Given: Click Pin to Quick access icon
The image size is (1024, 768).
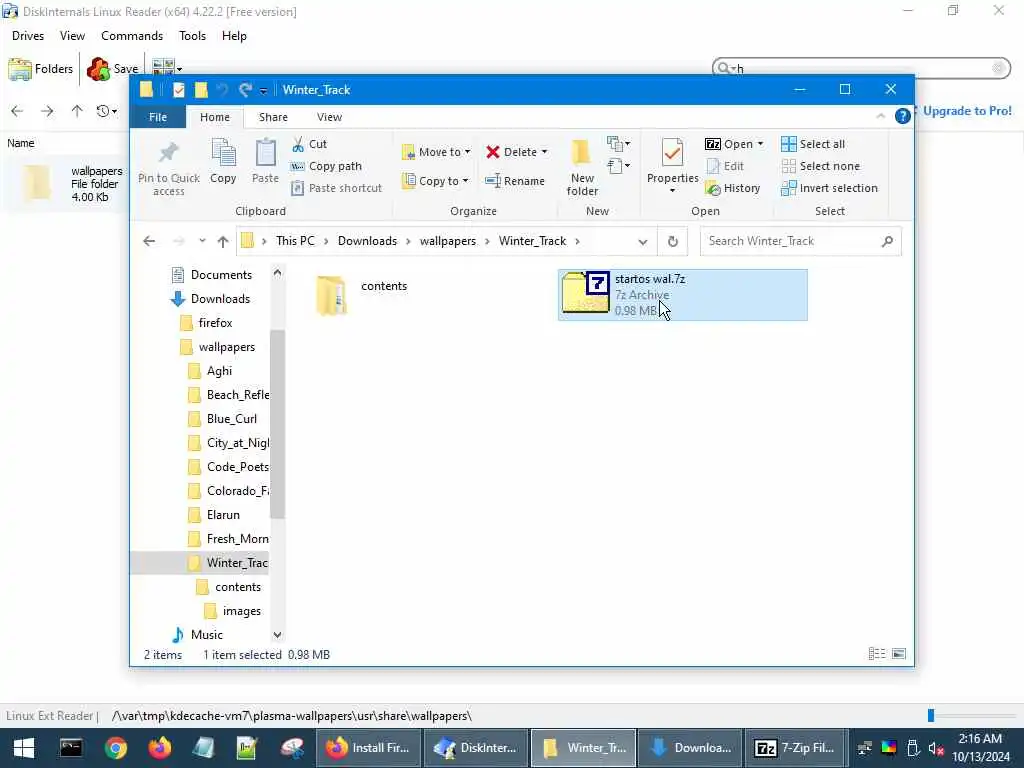Looking at the screenshot, I should tap(168, 153).
